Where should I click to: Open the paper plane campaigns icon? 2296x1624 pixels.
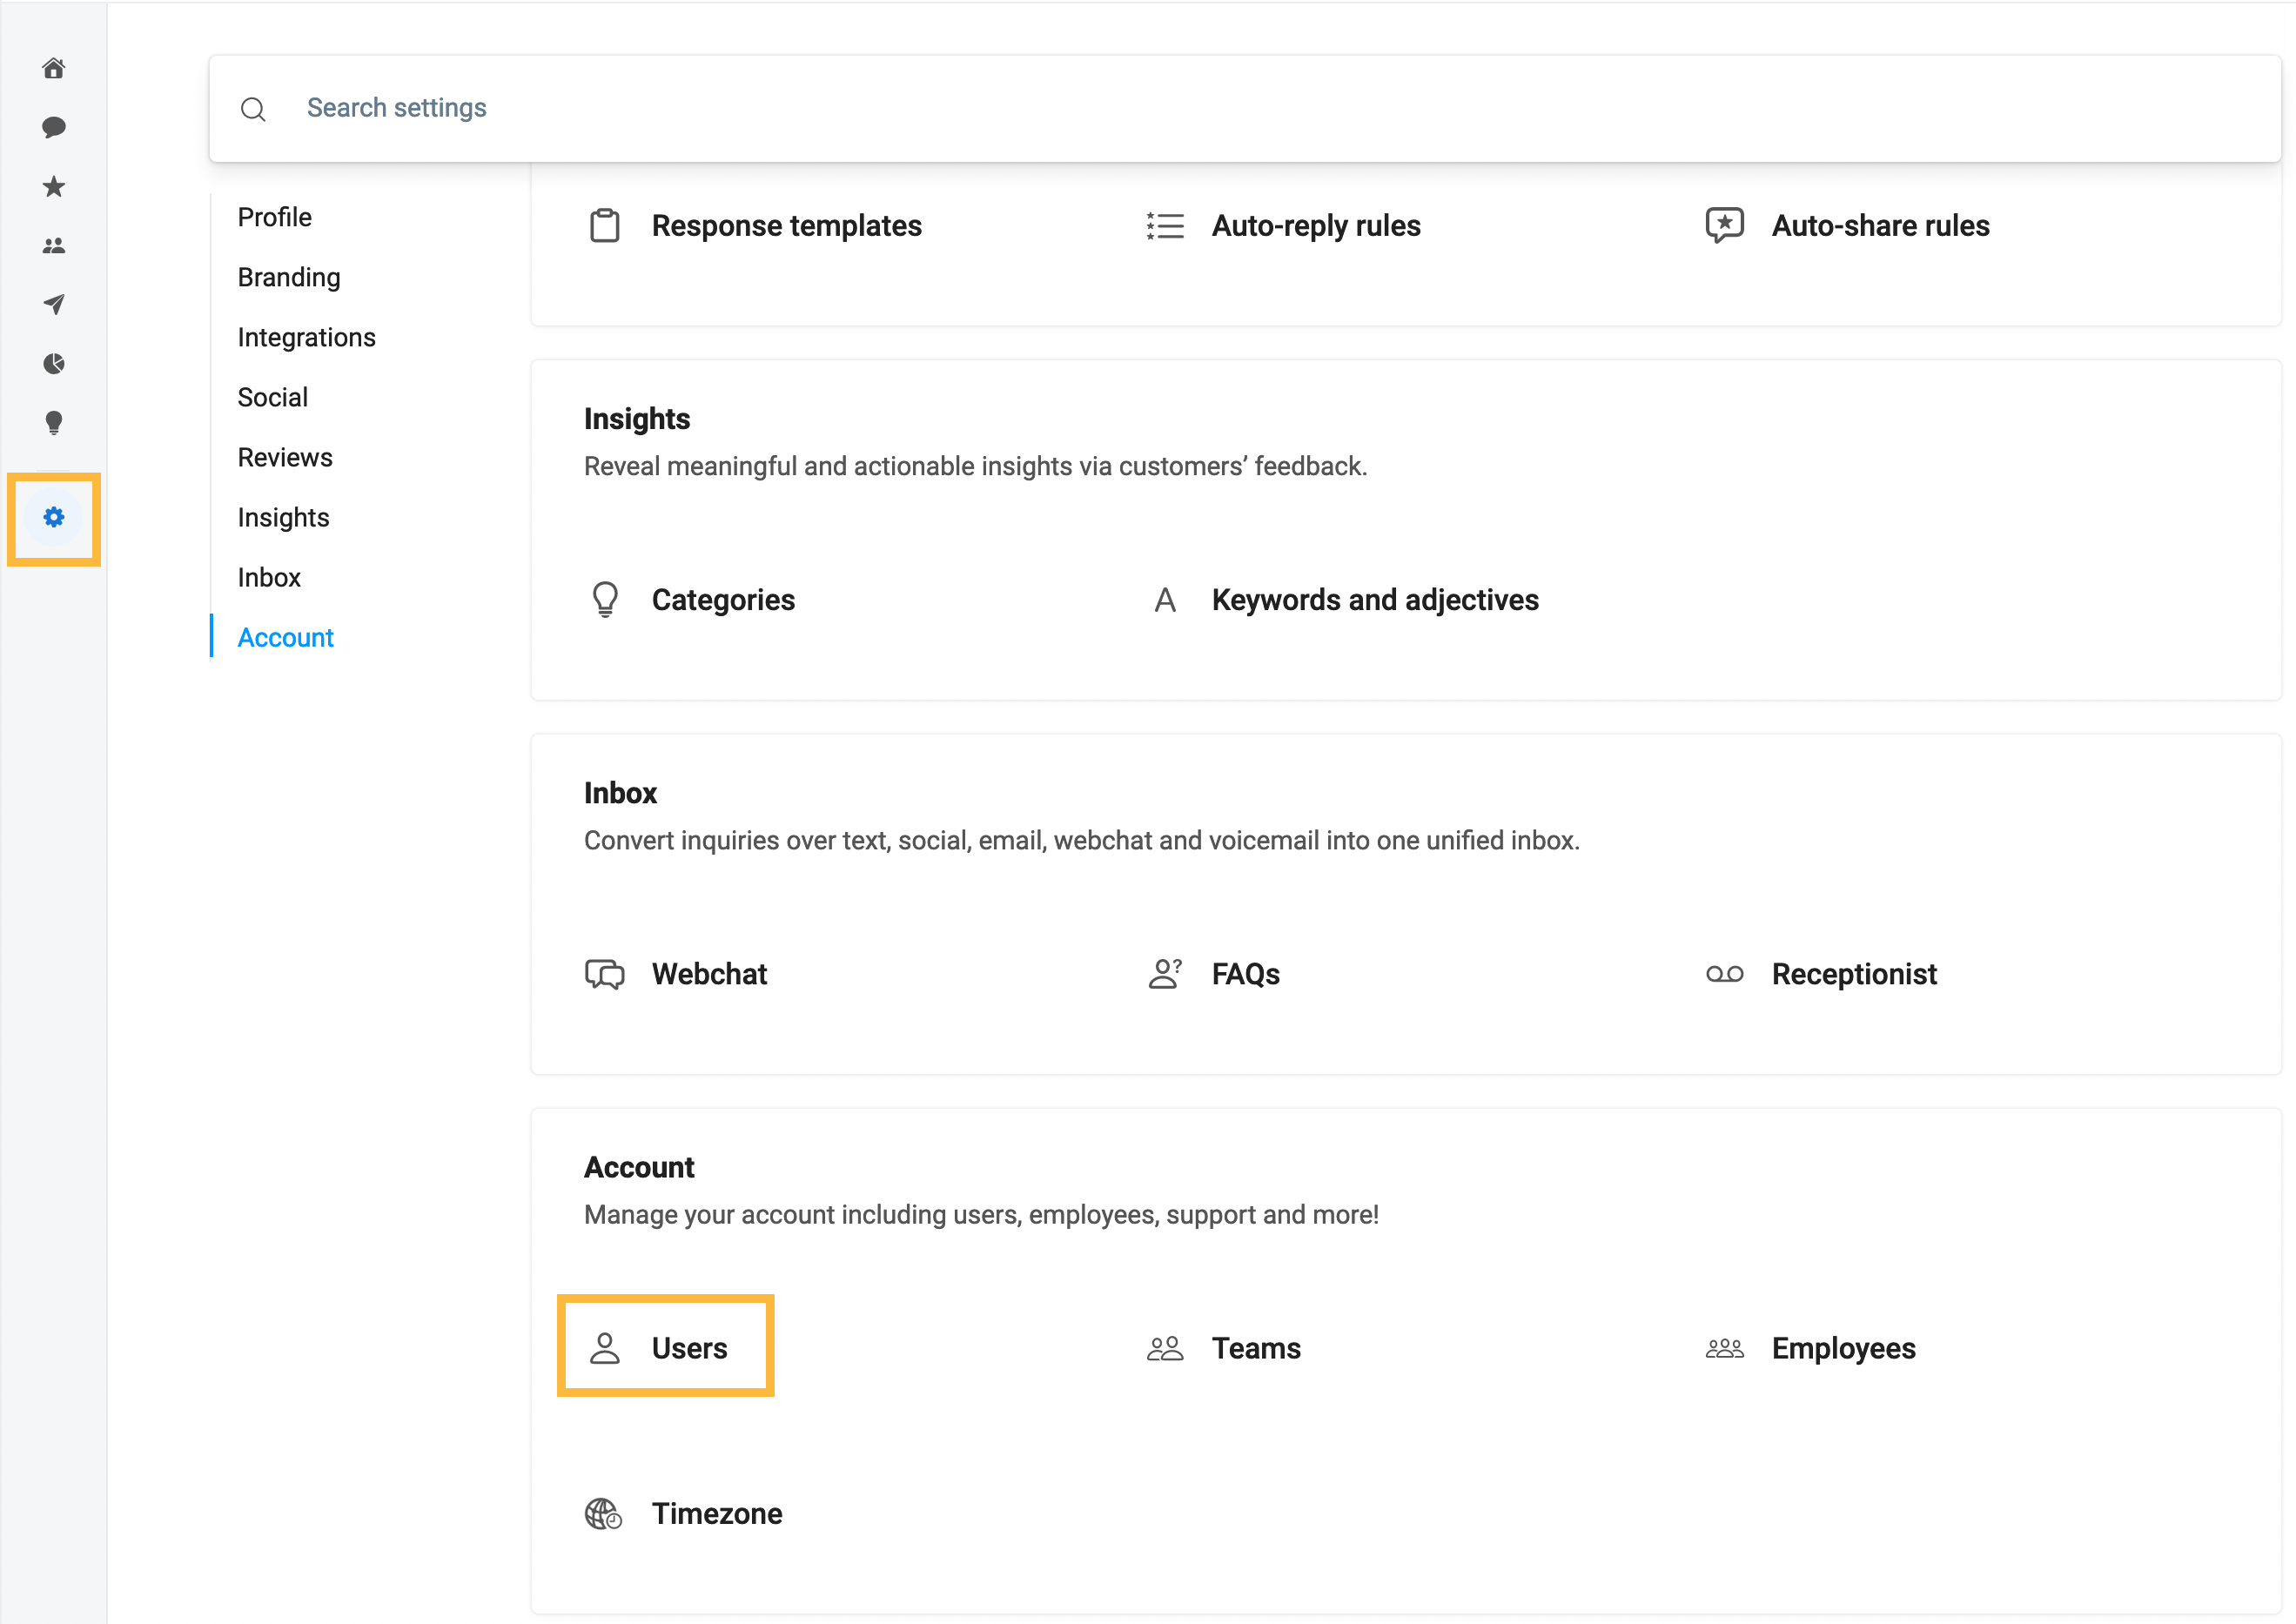tap(54, 304)
